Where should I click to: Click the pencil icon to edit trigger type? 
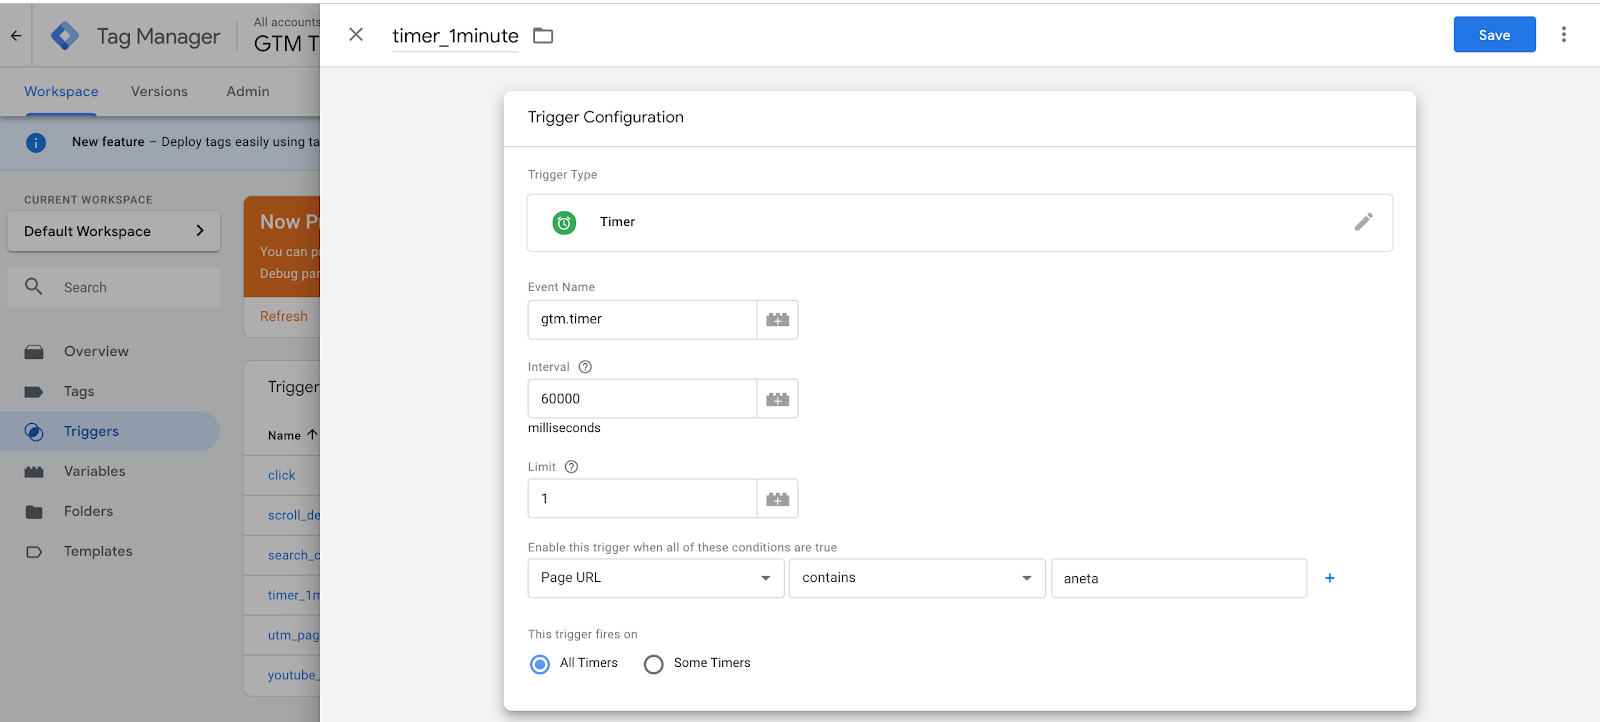click(x=1363, y=222)
